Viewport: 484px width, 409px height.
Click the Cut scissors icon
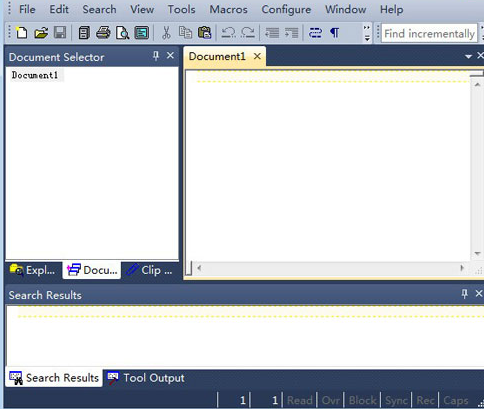click(166, 33)
